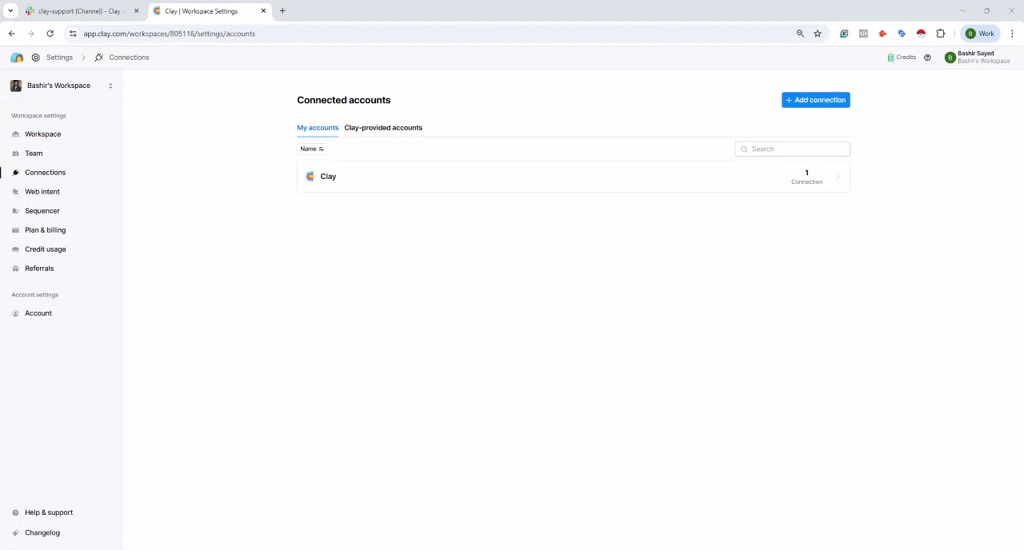Screen dimensions: 1024x550
Task: Open the Team settings page
Action: click(34, 153)
